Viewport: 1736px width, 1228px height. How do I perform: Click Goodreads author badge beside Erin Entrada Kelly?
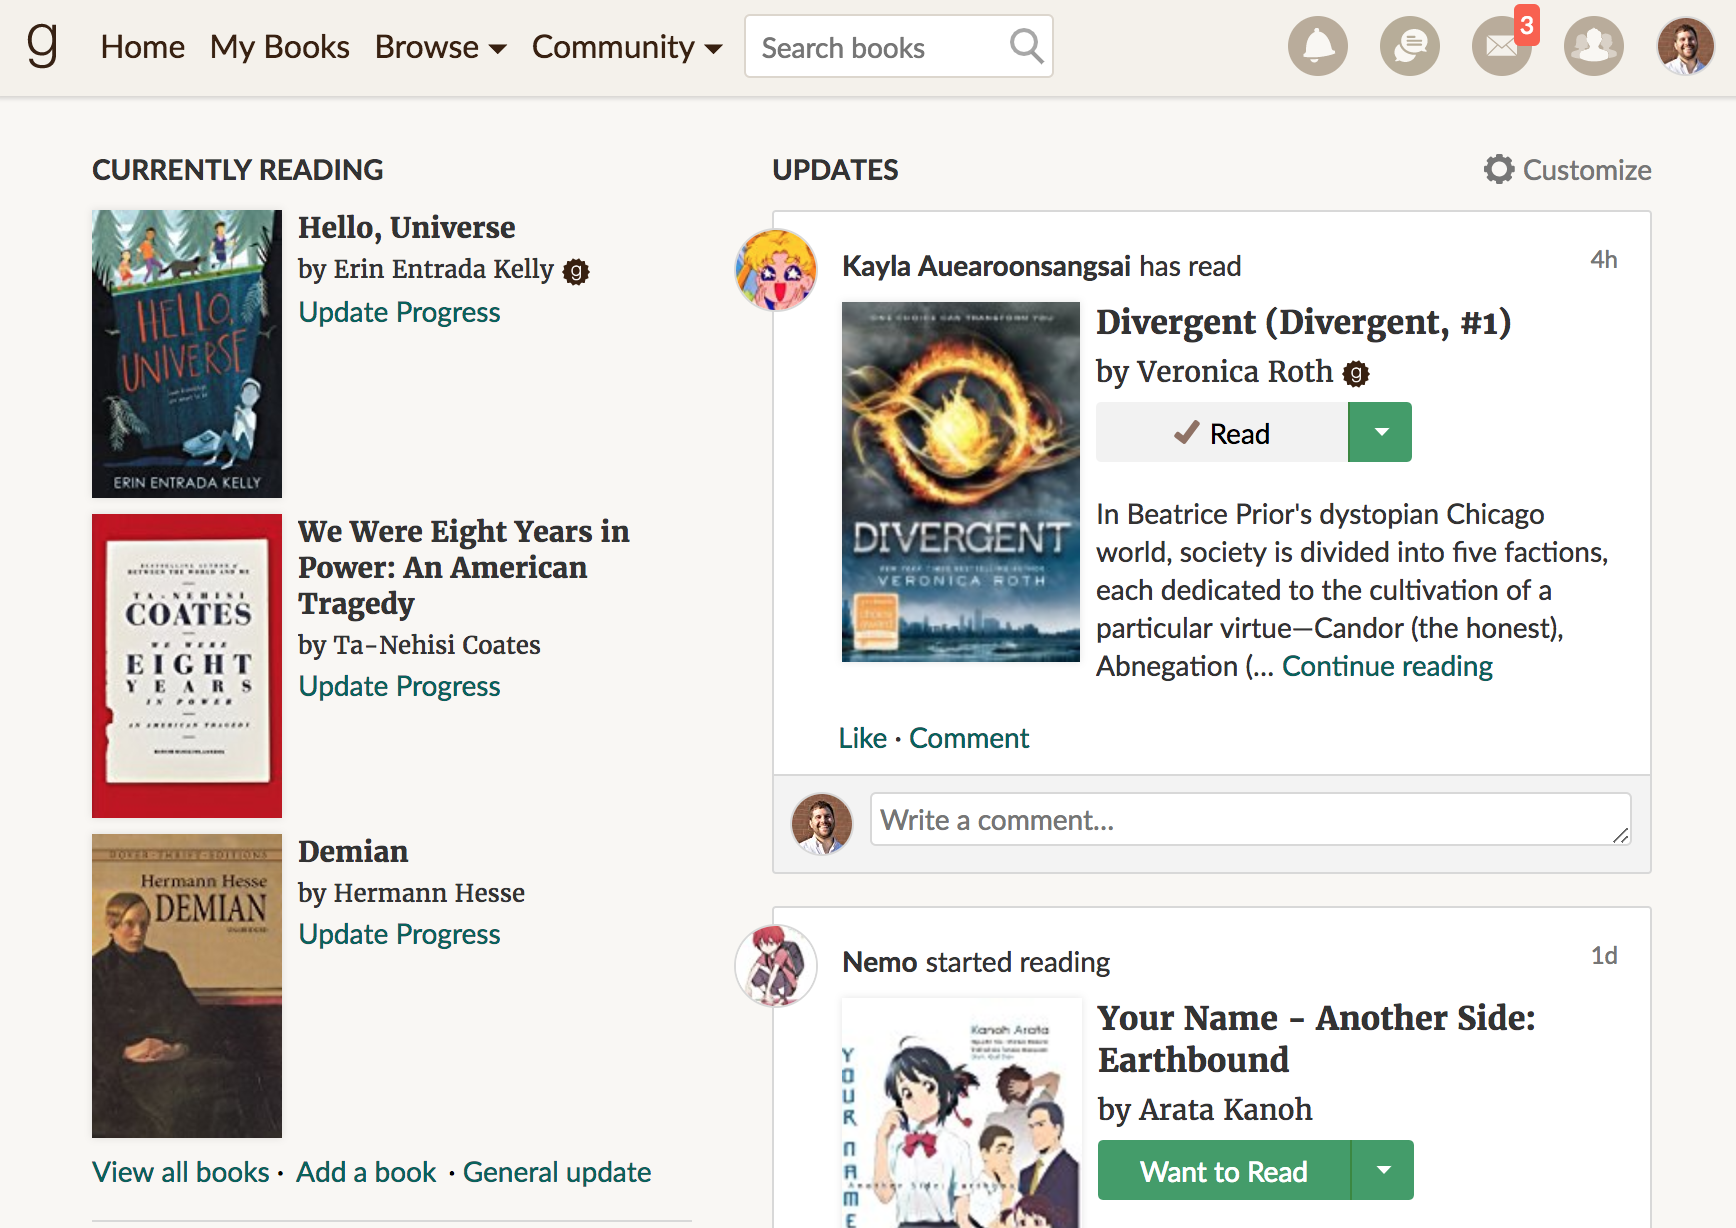[x=576, y=271]
